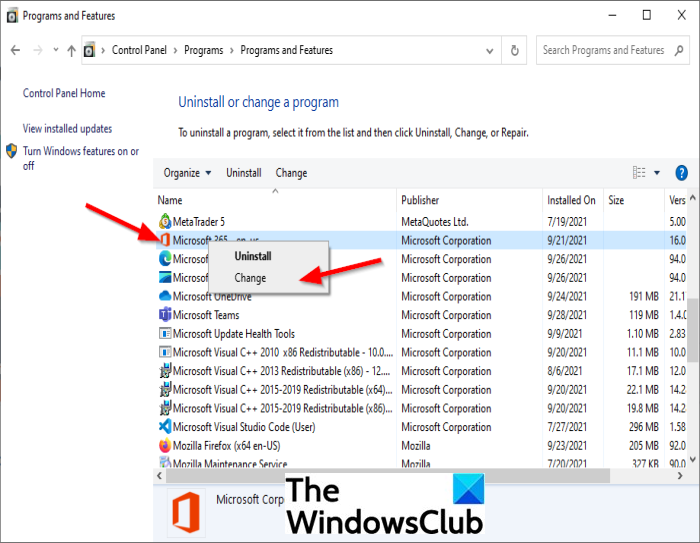The height and width of the screenshot is (543, 700).
Task: Click the horizontal scrollbar thumb
Action: 388,476
